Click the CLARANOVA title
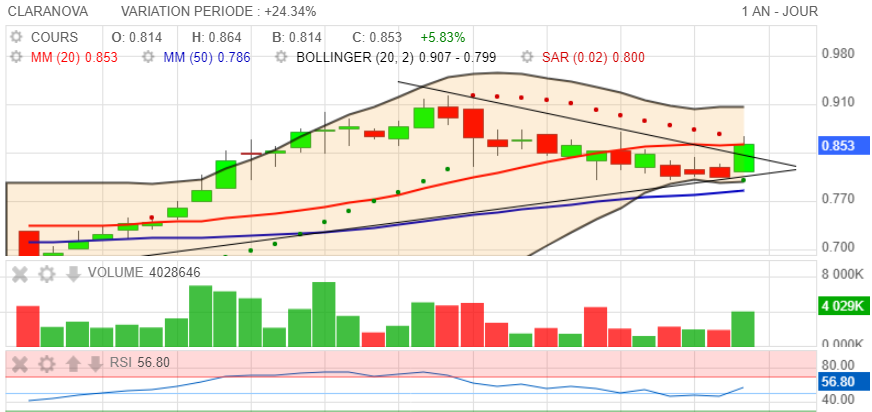This screenshot has height=412, width=872. (48, 11)
